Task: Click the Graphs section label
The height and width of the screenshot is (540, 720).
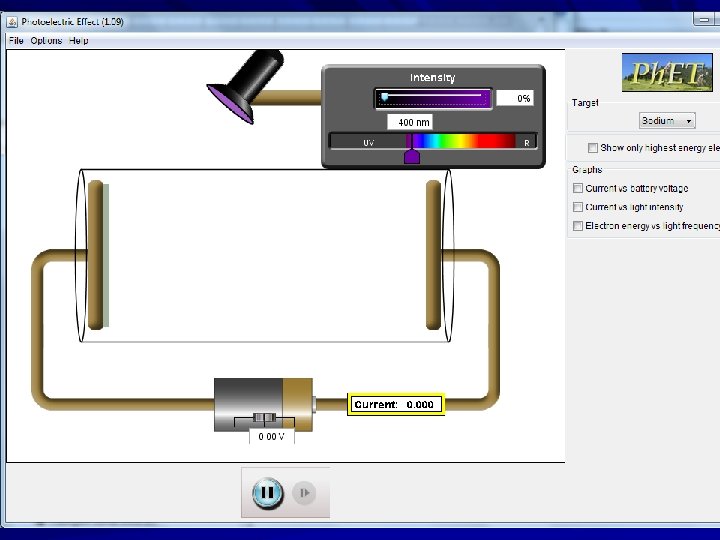Action: (x=587, y=170)
